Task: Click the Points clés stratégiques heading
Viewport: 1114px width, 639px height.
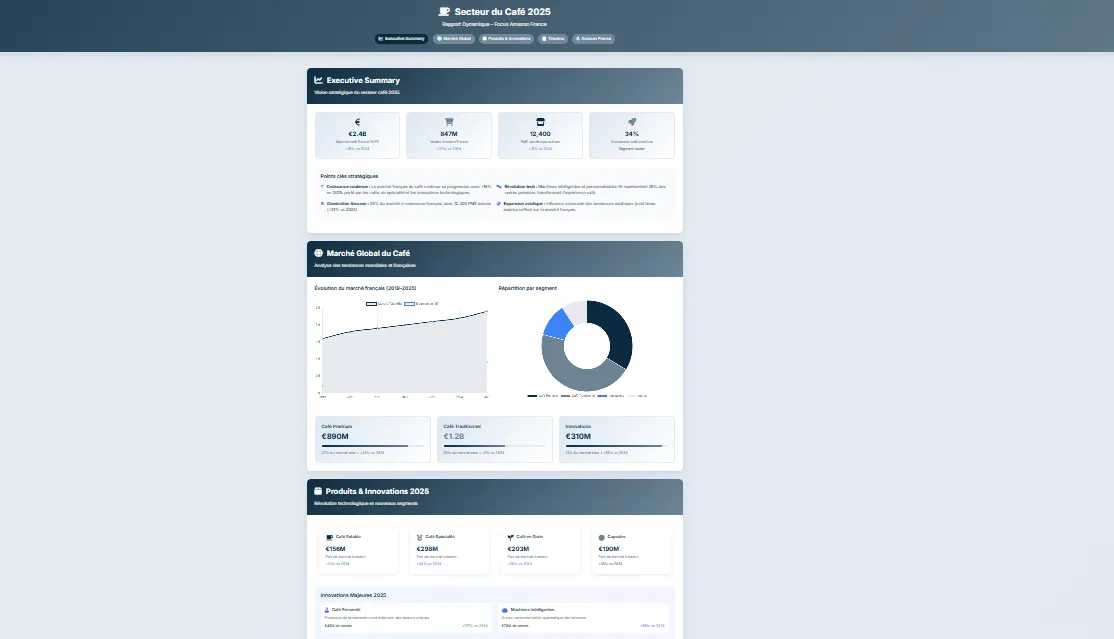Action: coord(350,176)
